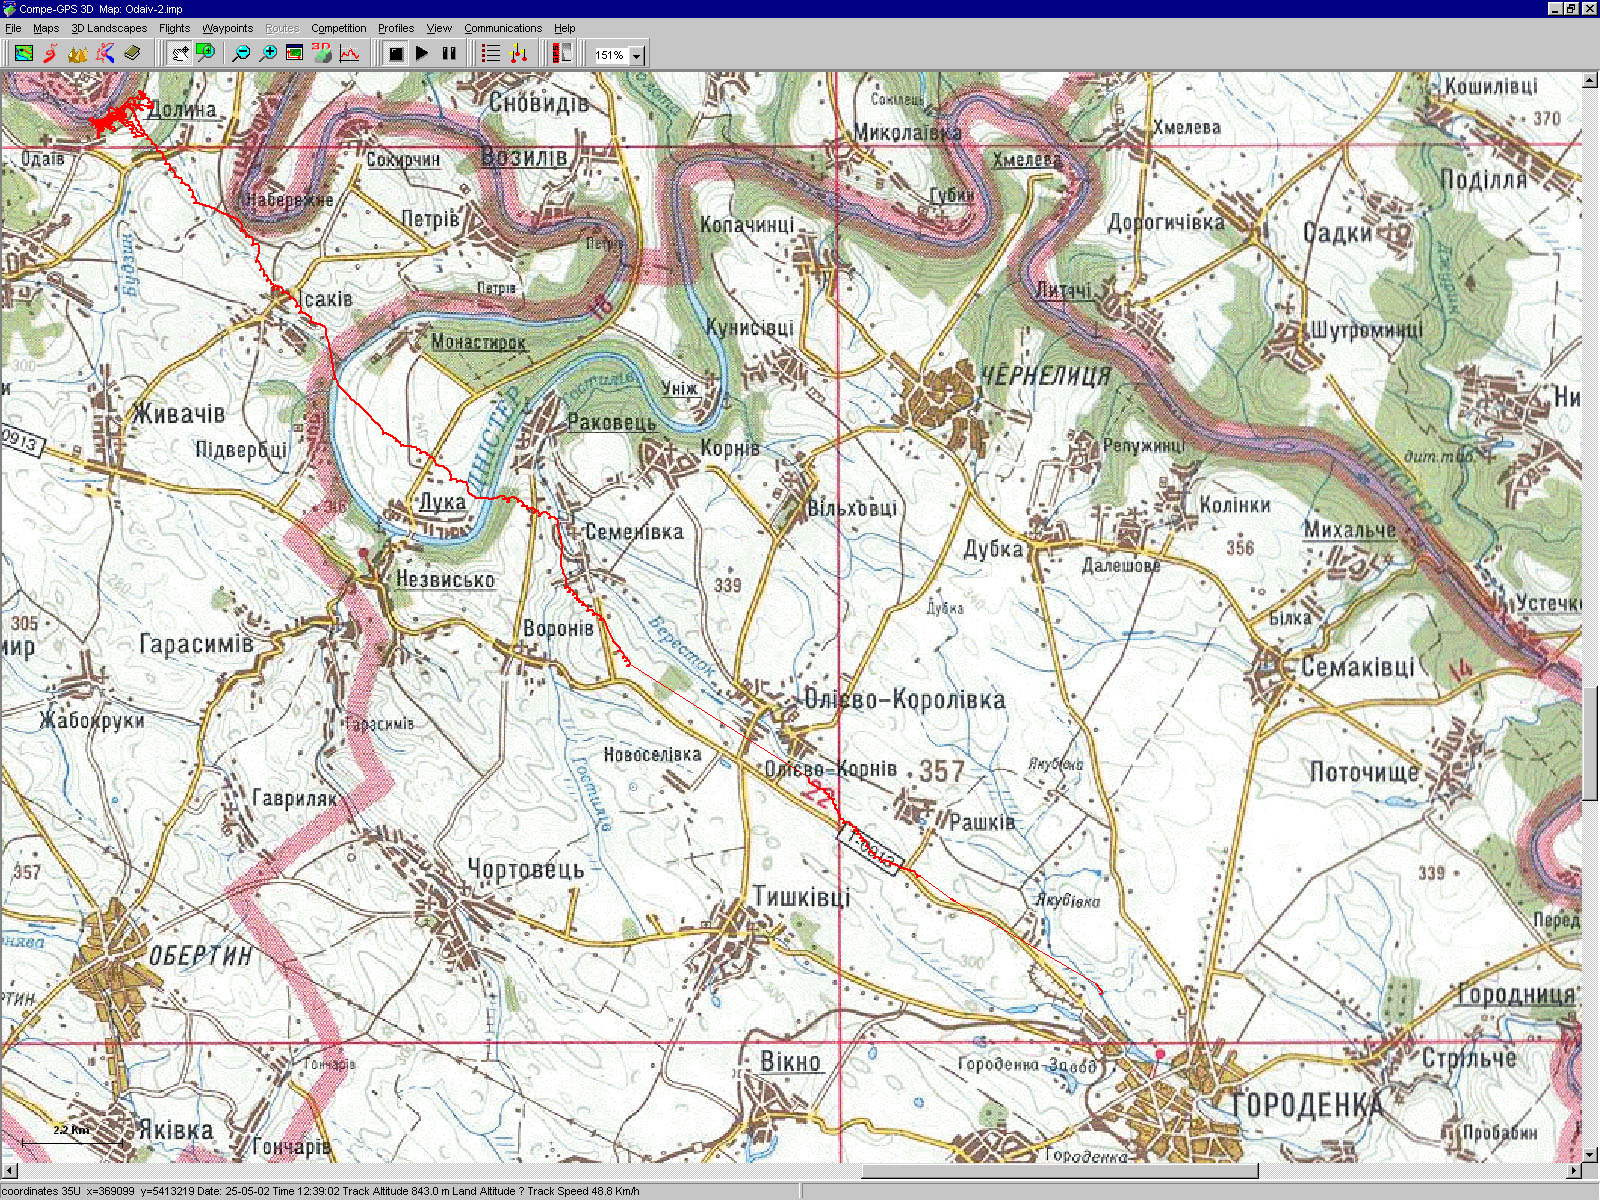Screen dimensions: 1600x1200
Task: Open the 3D Landscapes menu
Action: click(x=109, y=28)
